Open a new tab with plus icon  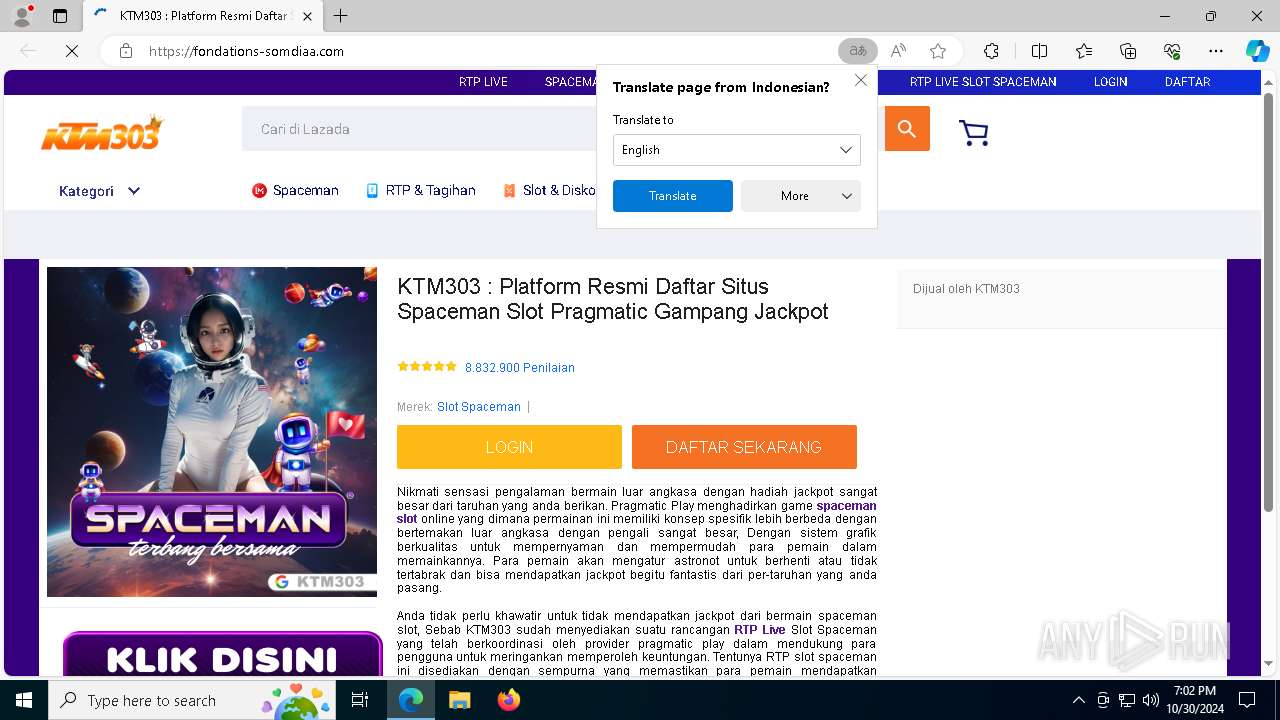click(341, 16)
